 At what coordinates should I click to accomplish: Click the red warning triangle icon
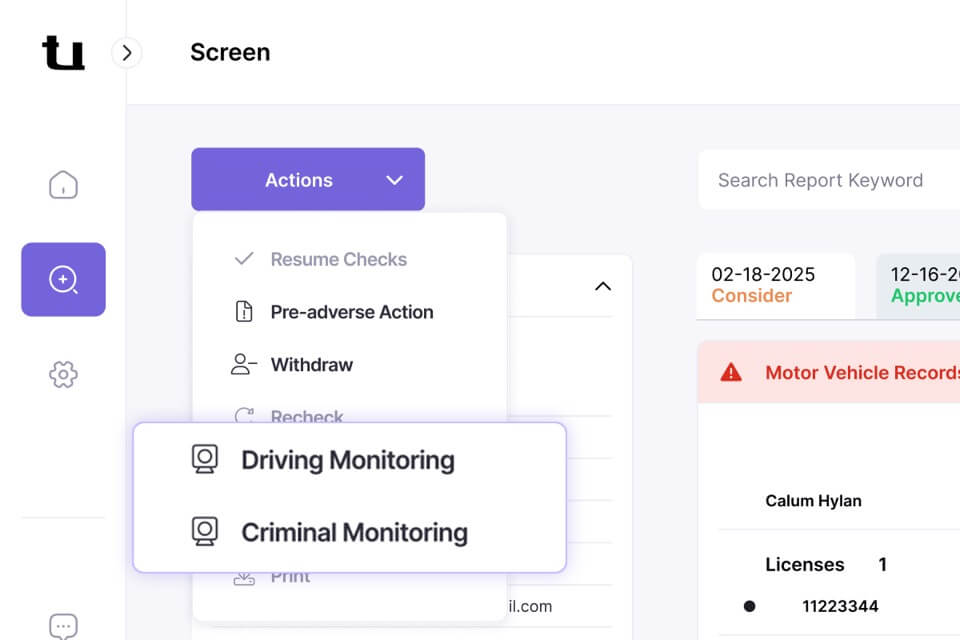pyautogui.click(x=731, y=373)
